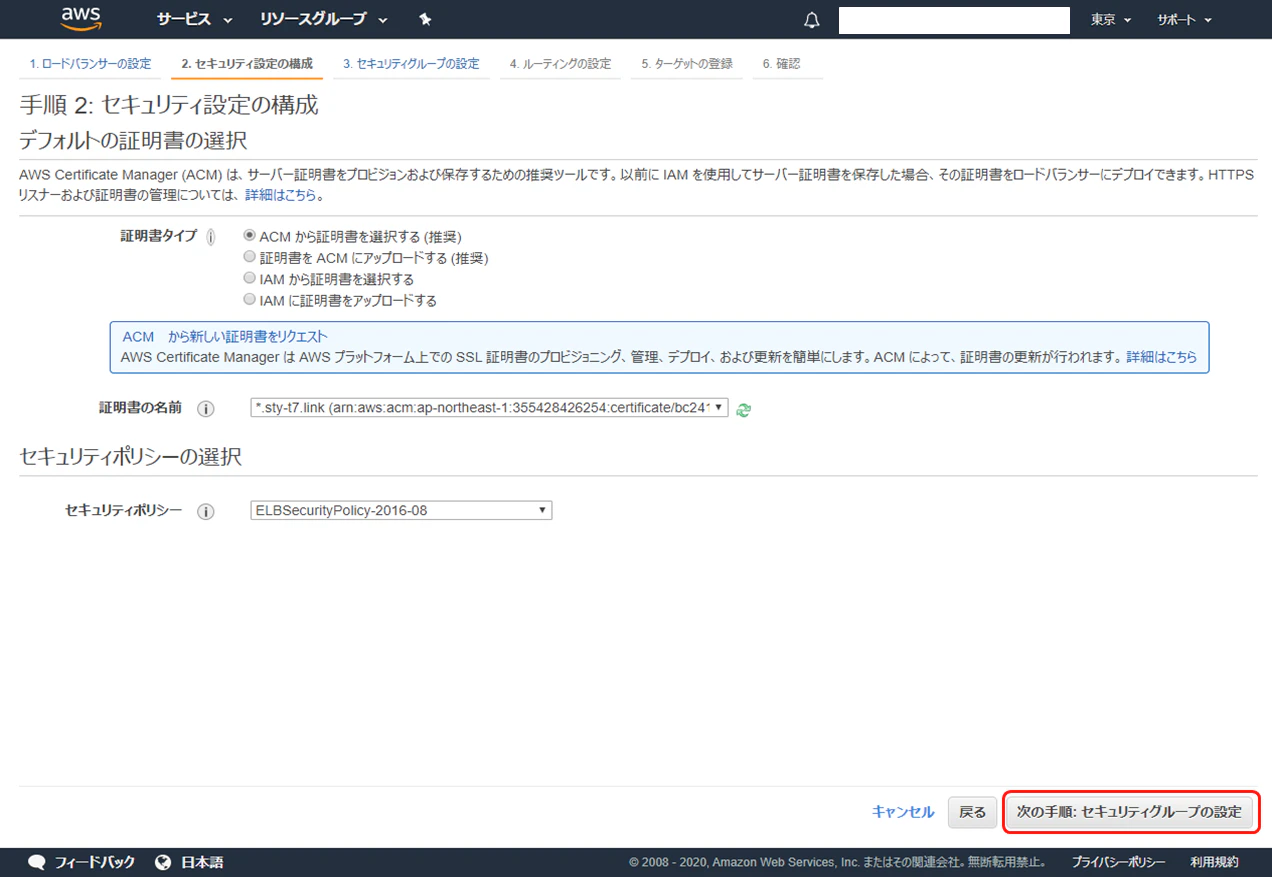The image size is (1272, 877).
Task: Go to step 1 ロードバランサーの設定
Action: pos(90,64)
